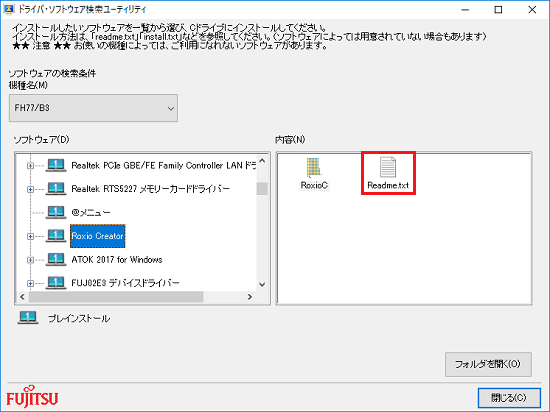Click the Realtek RTS5227 laptop icon

pos(56,188)
